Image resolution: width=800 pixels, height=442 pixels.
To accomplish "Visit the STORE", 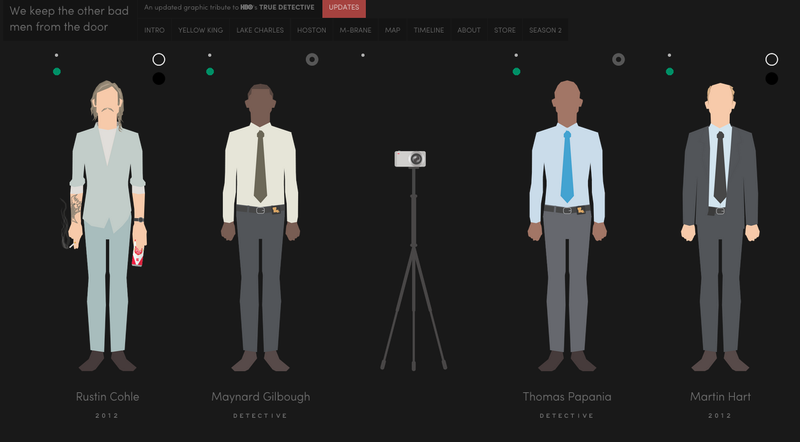I will [505, 30].
